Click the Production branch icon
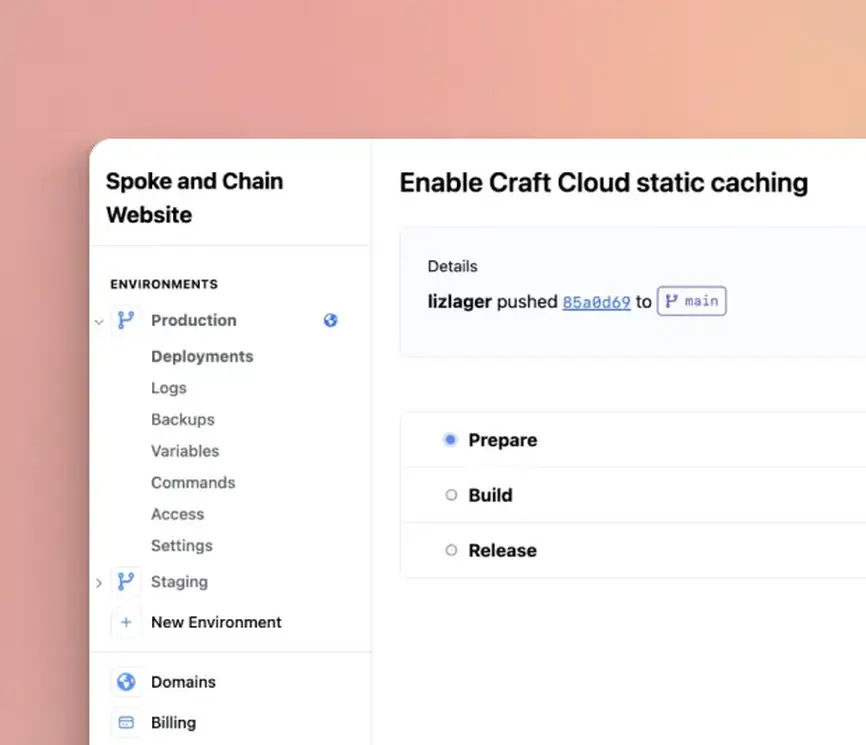This screenshot has width=866, height=745. (126, 320)
